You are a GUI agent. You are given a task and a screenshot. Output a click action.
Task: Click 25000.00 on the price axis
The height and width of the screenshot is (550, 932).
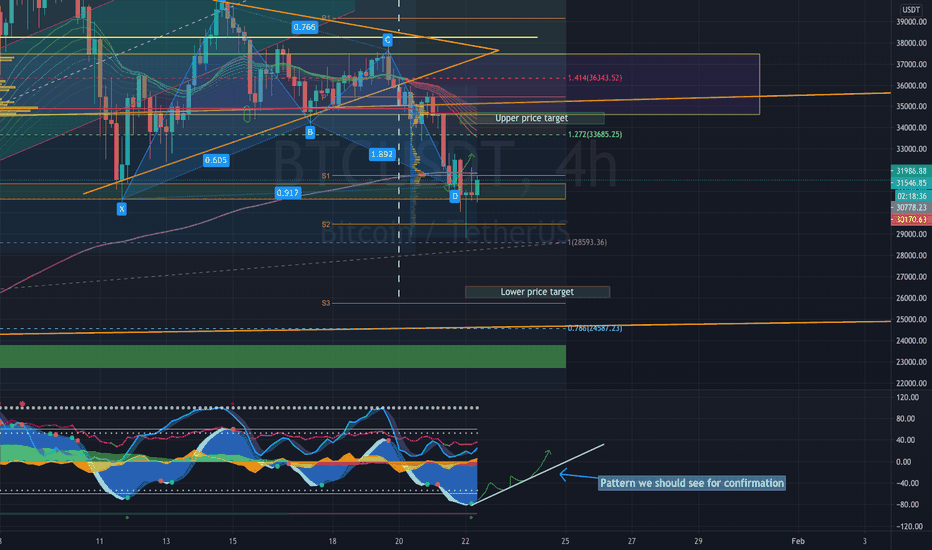point(911,319)
